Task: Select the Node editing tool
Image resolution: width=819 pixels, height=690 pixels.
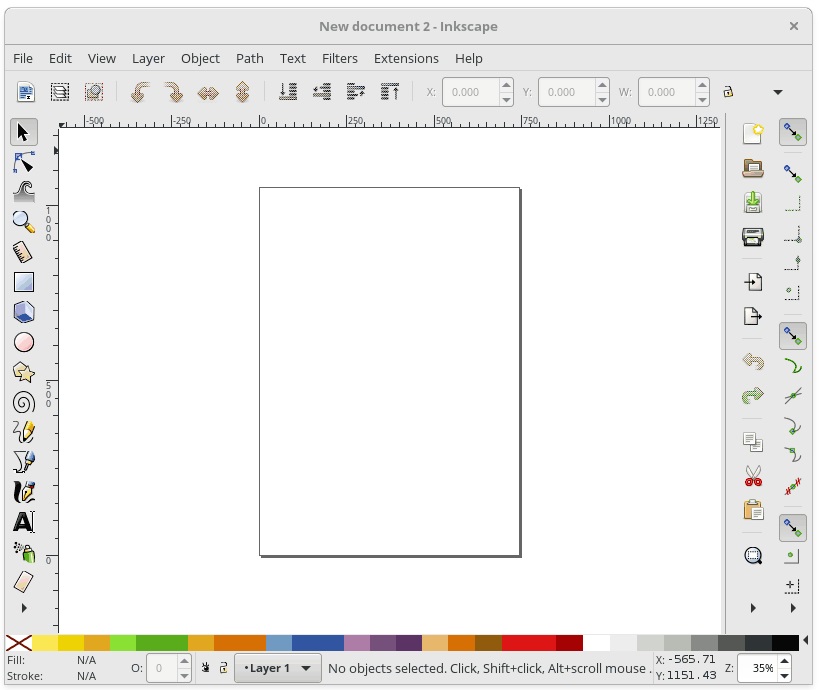Action: coord(24,162)
